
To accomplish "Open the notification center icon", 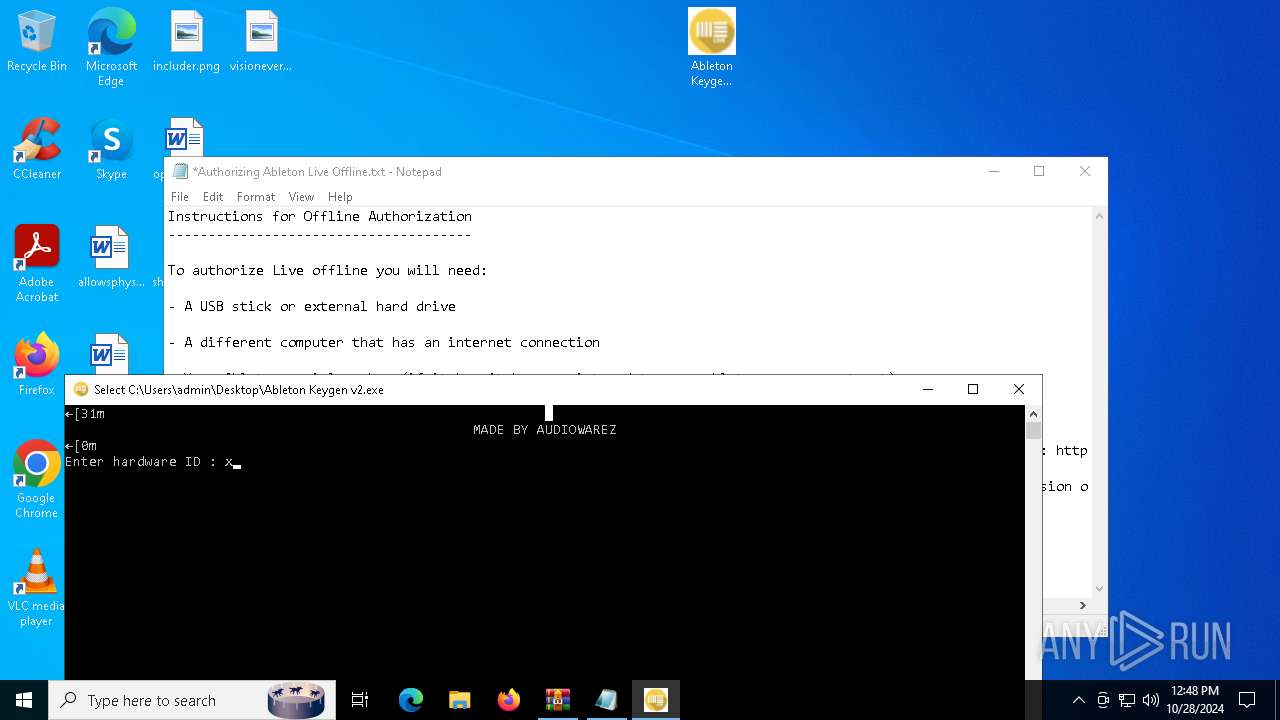I will click(x=1247, y=700).
